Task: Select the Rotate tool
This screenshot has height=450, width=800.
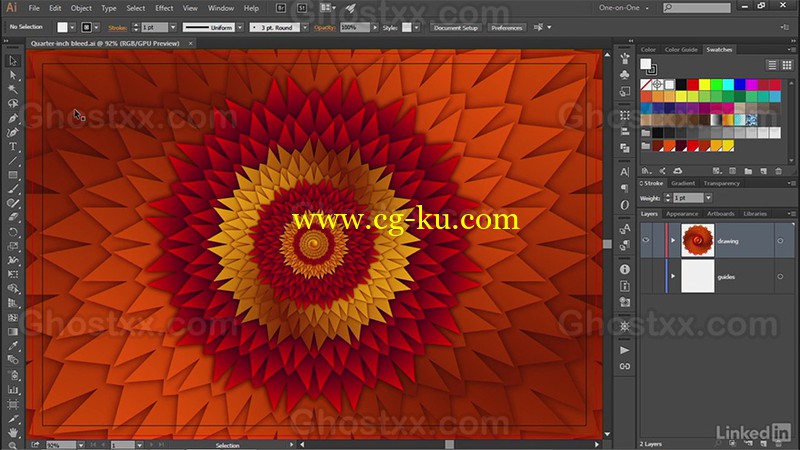Action: [x=13, y=232]
